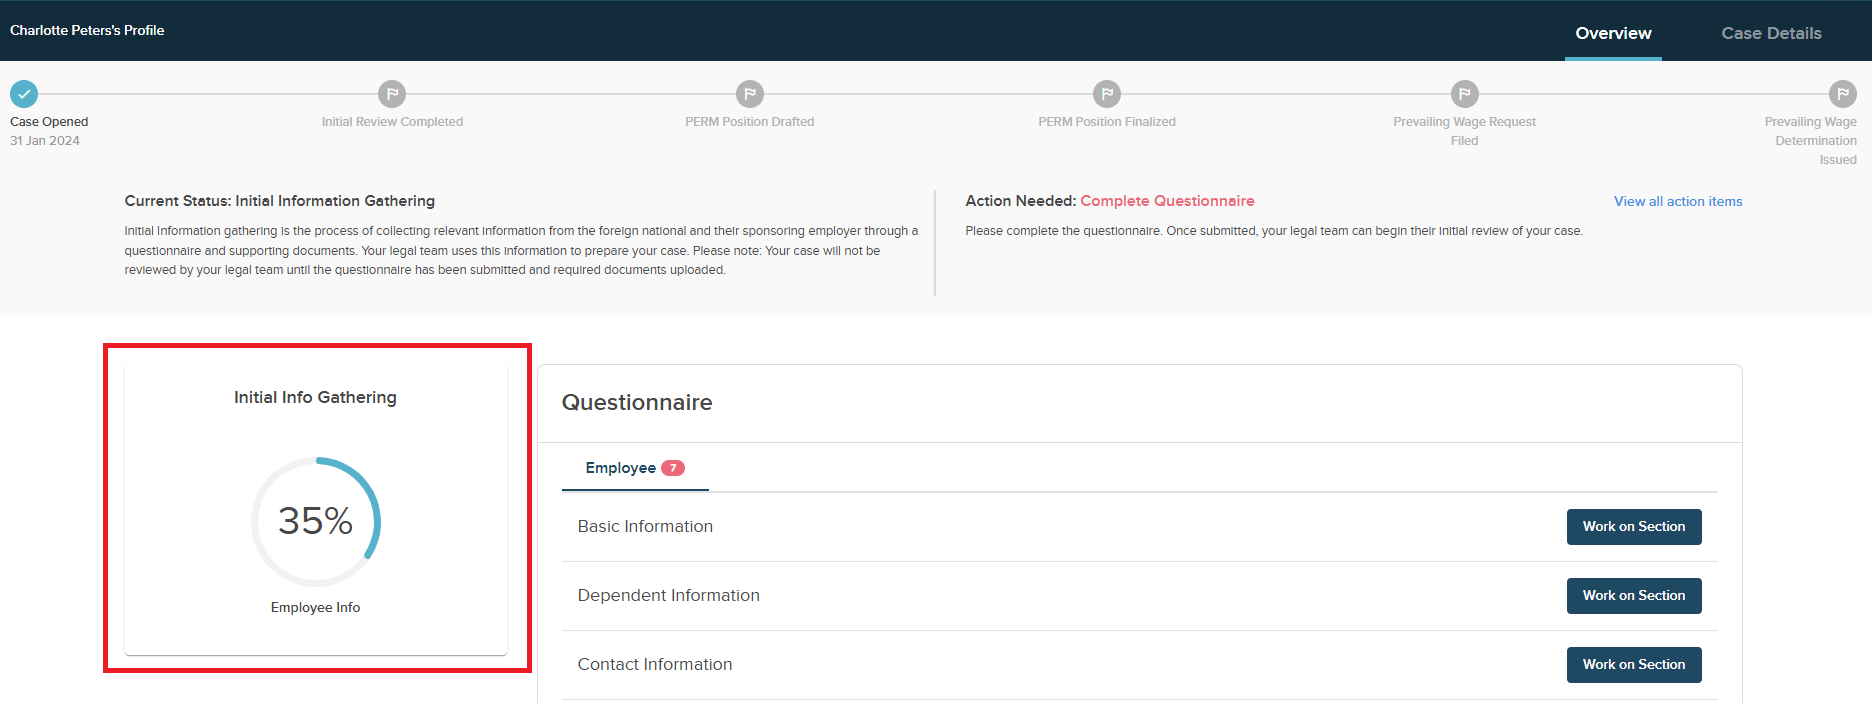Click the Case Opened checkmark milestone icon
The width and height of the screenshot is (1872, 703).
[x=24, y=94]
